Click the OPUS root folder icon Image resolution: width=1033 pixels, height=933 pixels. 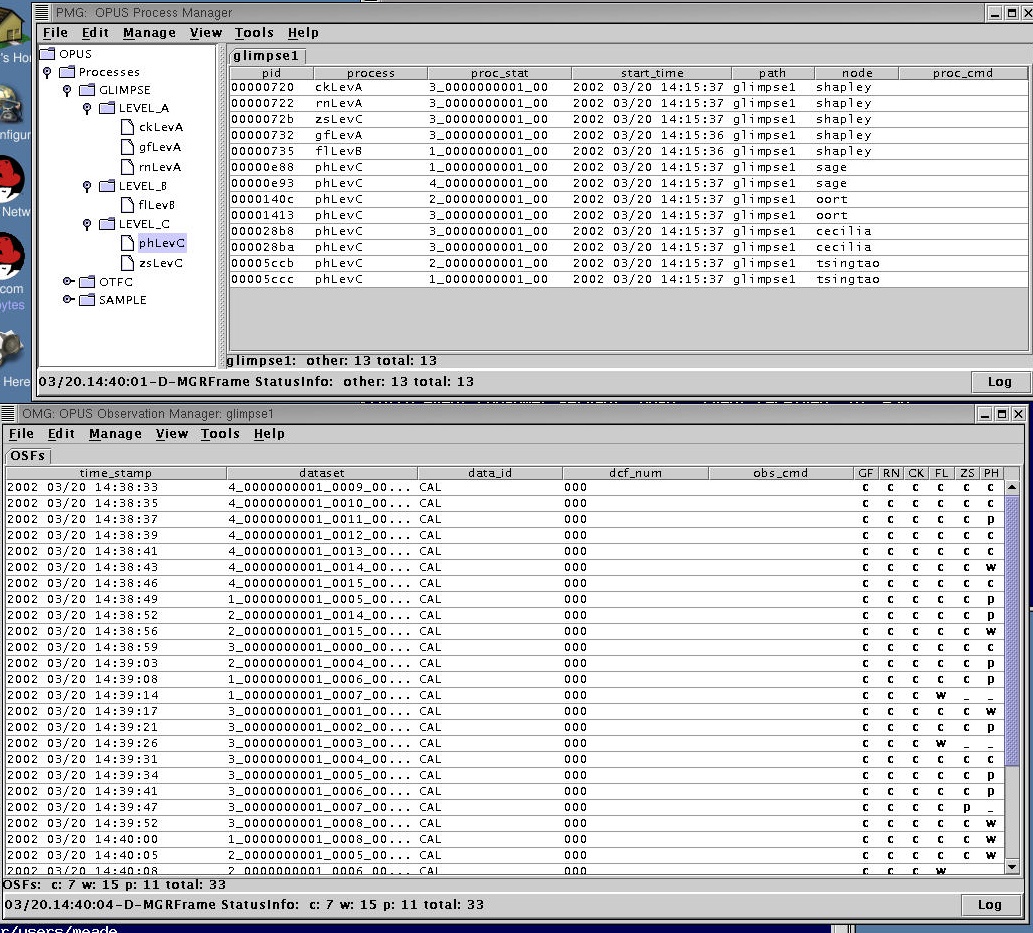47,53
